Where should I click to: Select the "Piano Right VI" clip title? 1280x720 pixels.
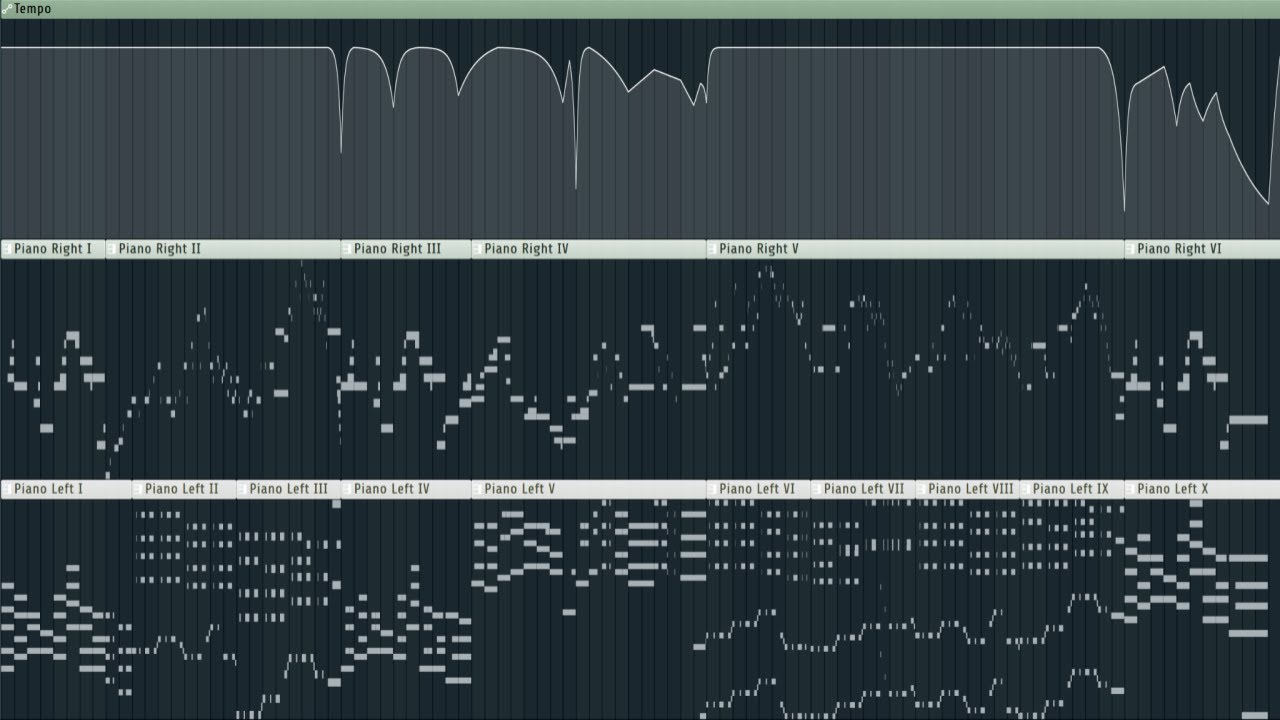click(1179, 249)
